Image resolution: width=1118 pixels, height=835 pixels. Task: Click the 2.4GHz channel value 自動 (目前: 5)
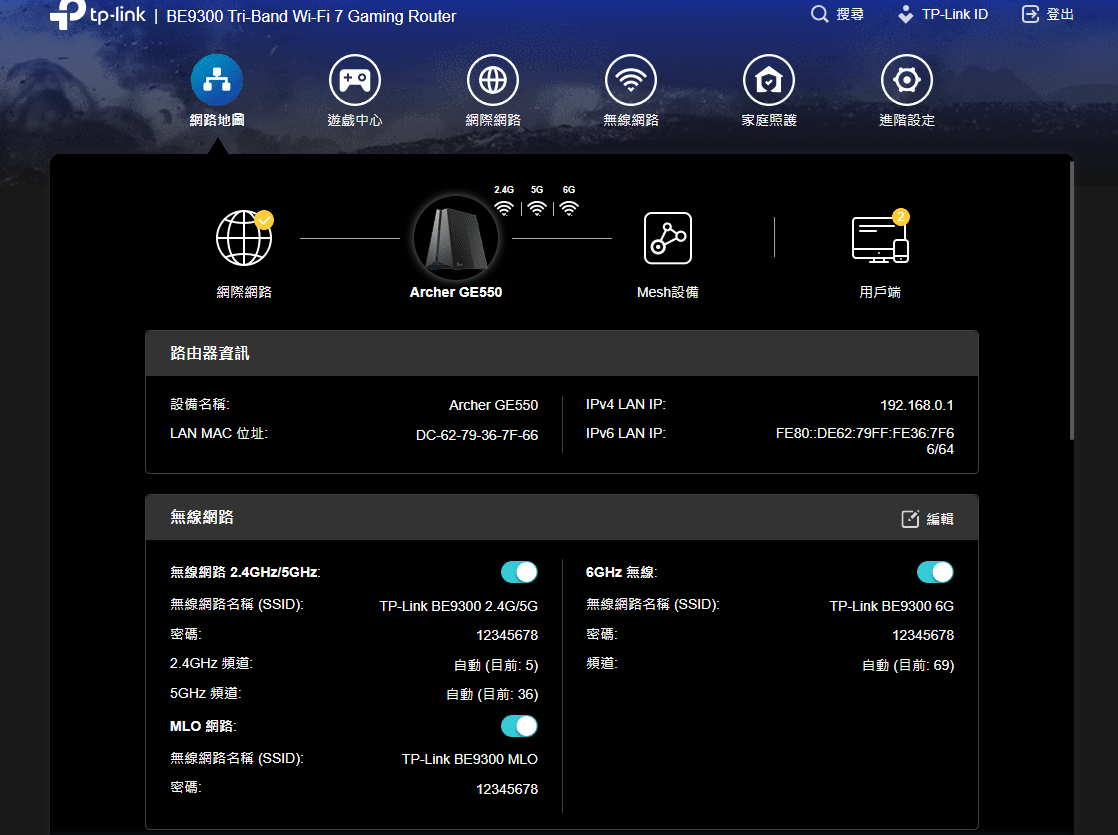coord(496,665)
